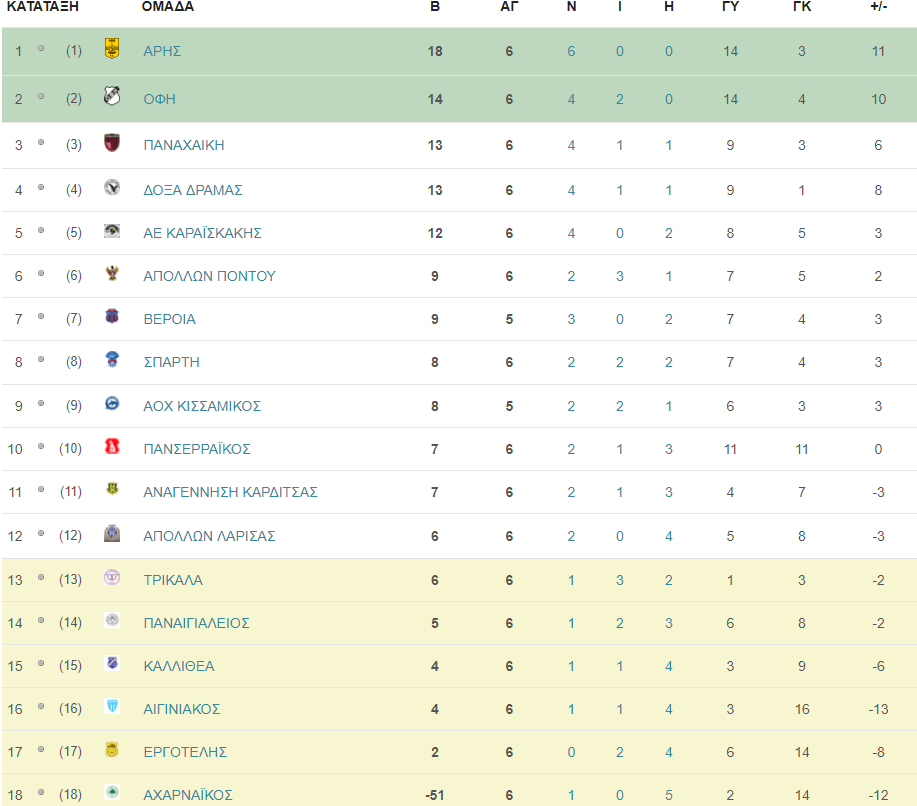The width and height of the screenshot is (917, 806).
Task: Click the position dot beside ΣΠΑΡΤΗ
Action: pyautogui.click(x=41, y=359)
